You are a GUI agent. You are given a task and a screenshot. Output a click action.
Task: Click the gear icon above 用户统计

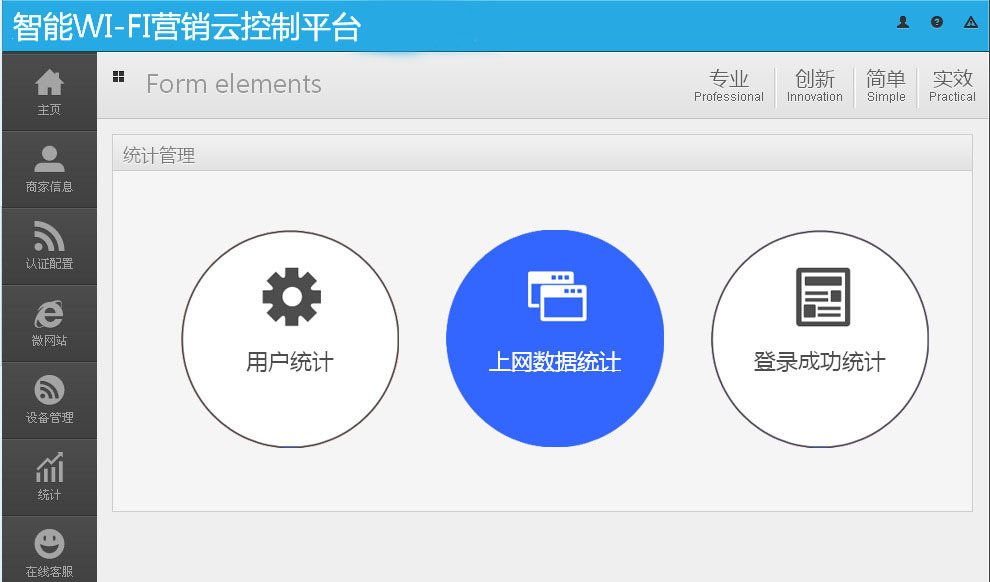[x=291, y=297]
